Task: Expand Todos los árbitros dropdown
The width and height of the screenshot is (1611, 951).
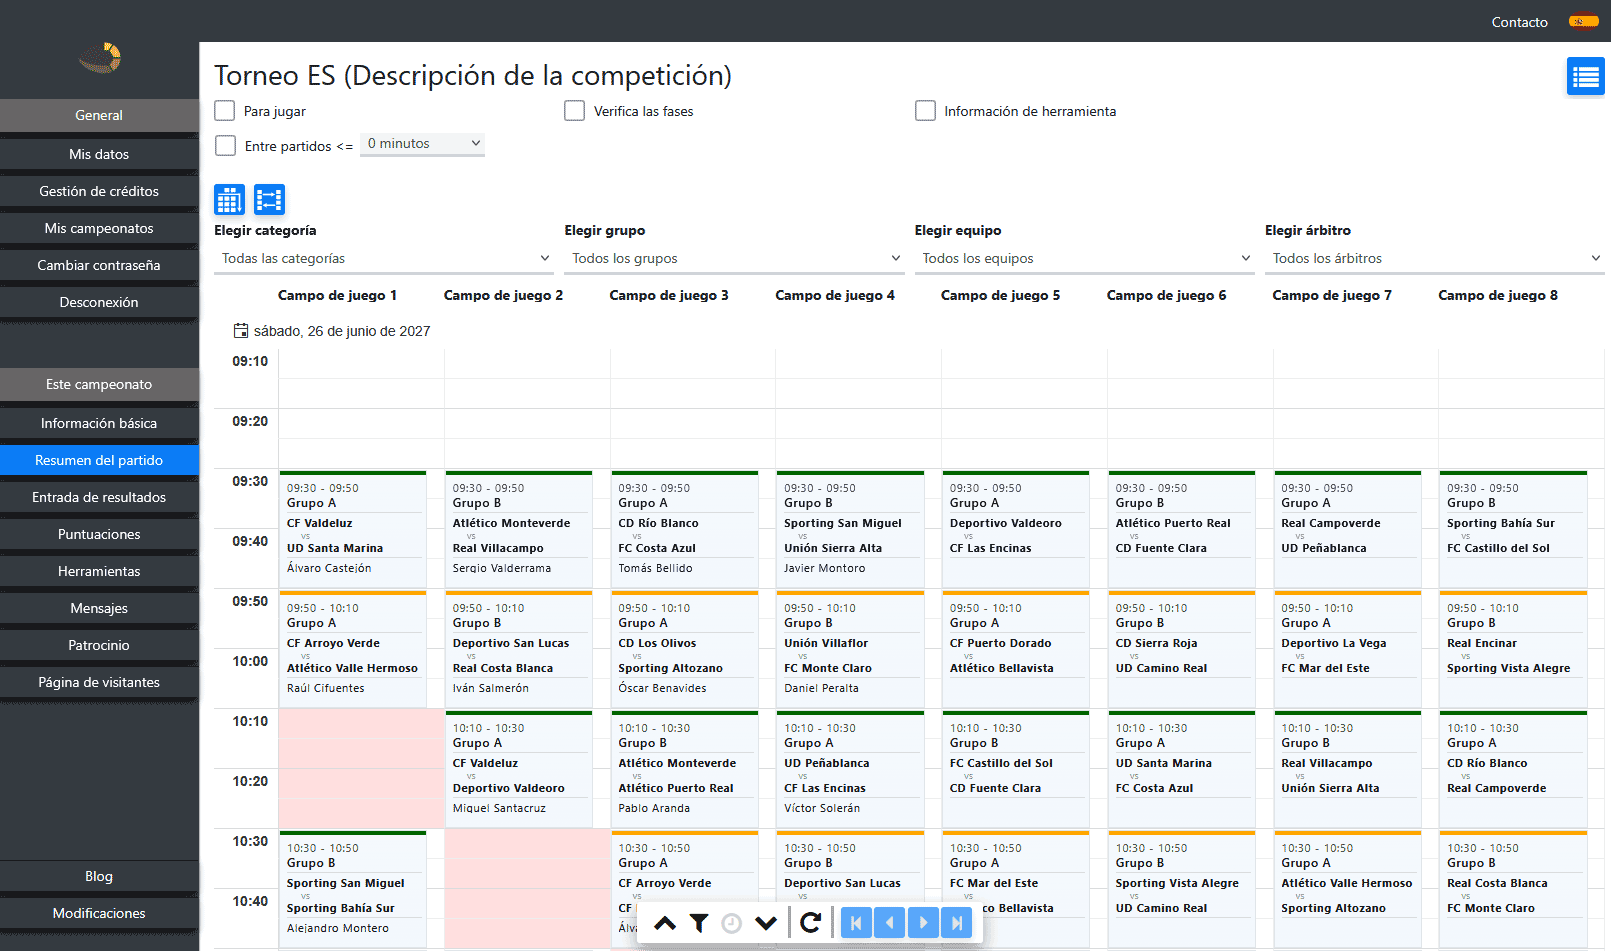Action: point(1435,258)
